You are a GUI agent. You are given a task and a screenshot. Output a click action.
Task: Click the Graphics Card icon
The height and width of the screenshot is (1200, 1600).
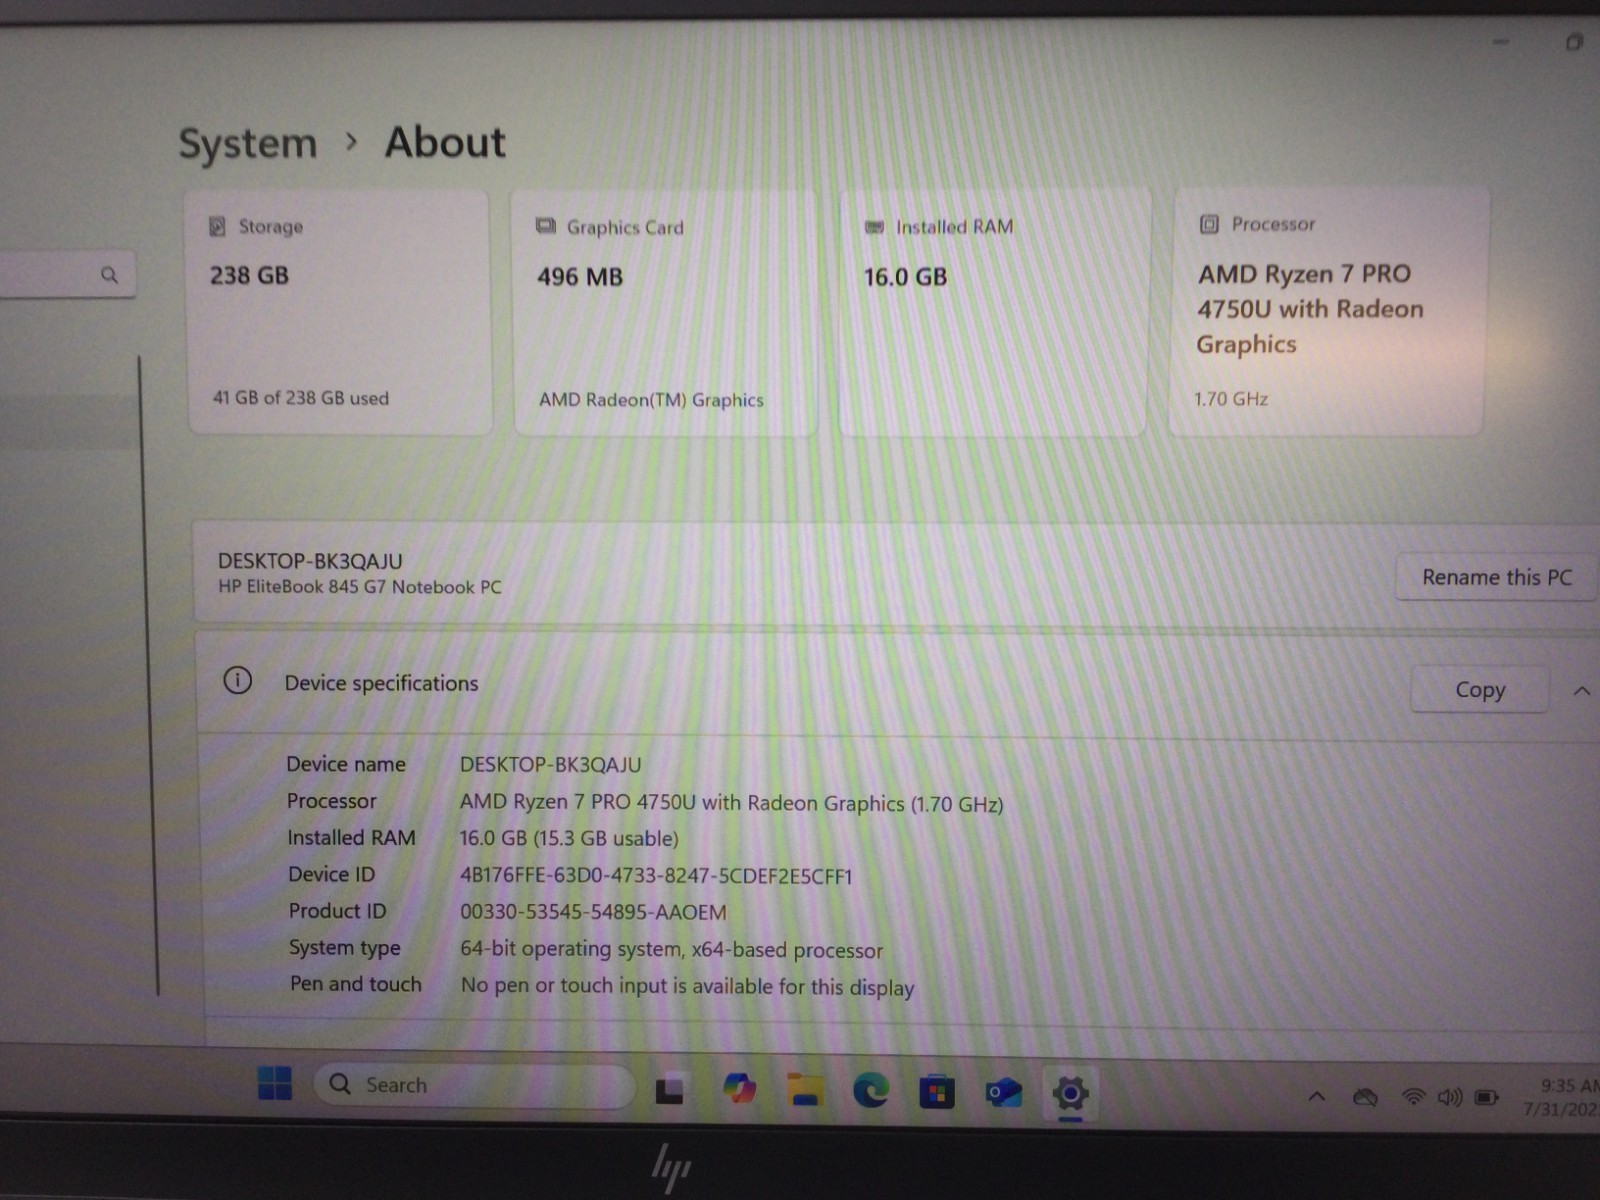(545, 226)
